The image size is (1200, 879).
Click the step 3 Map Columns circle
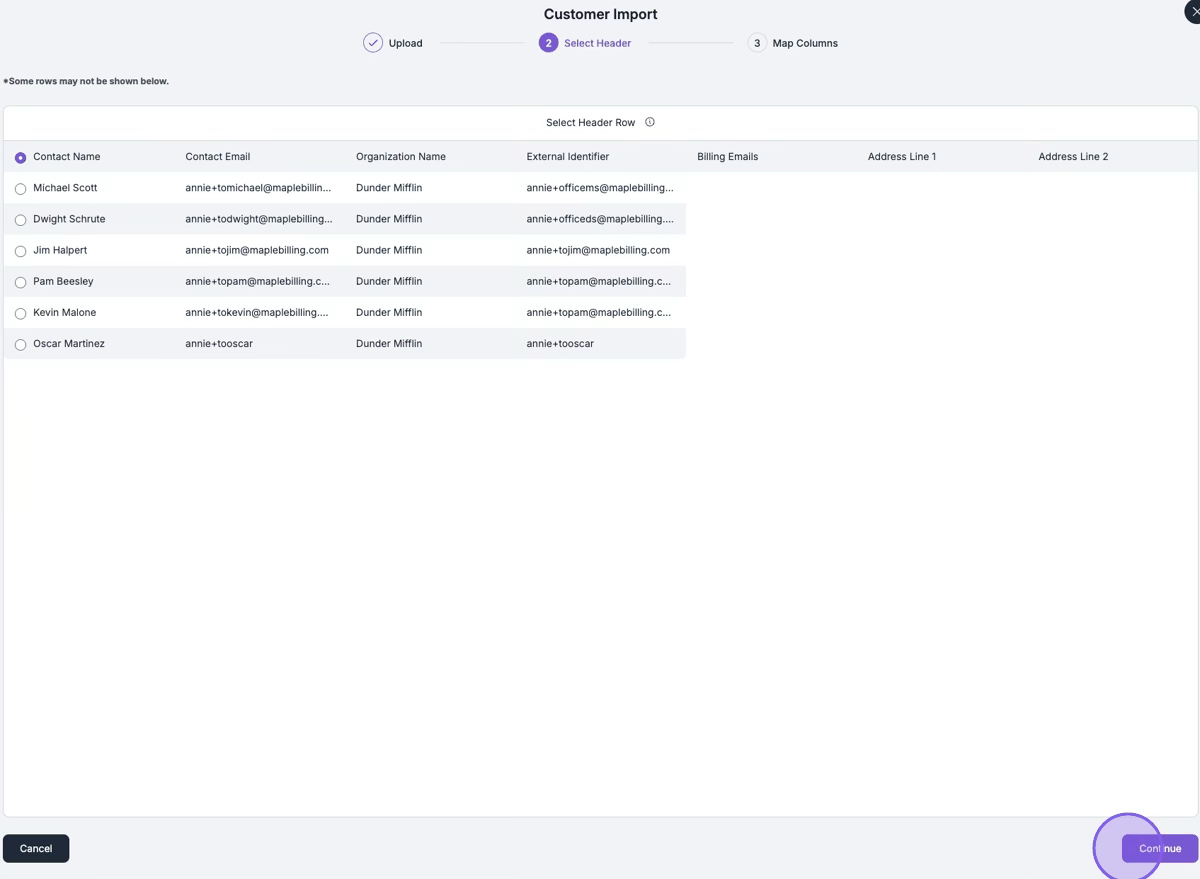[757, 43]
